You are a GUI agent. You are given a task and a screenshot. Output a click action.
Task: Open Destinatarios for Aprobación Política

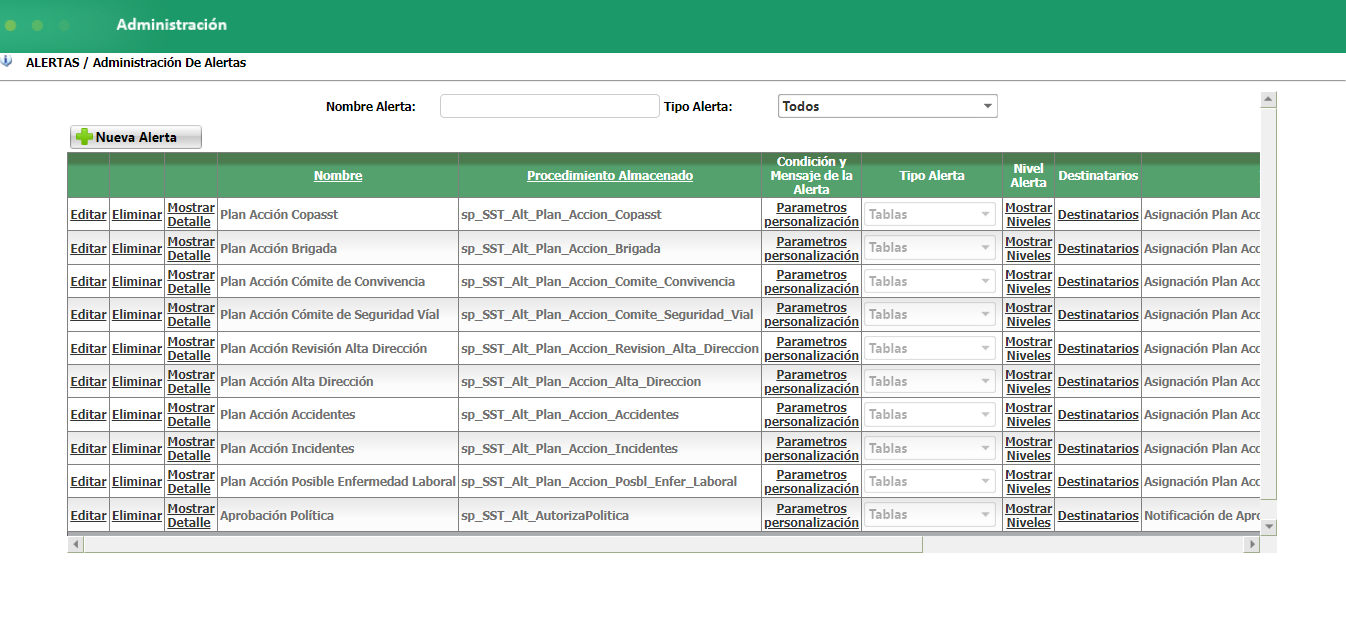coord(1098,515)
